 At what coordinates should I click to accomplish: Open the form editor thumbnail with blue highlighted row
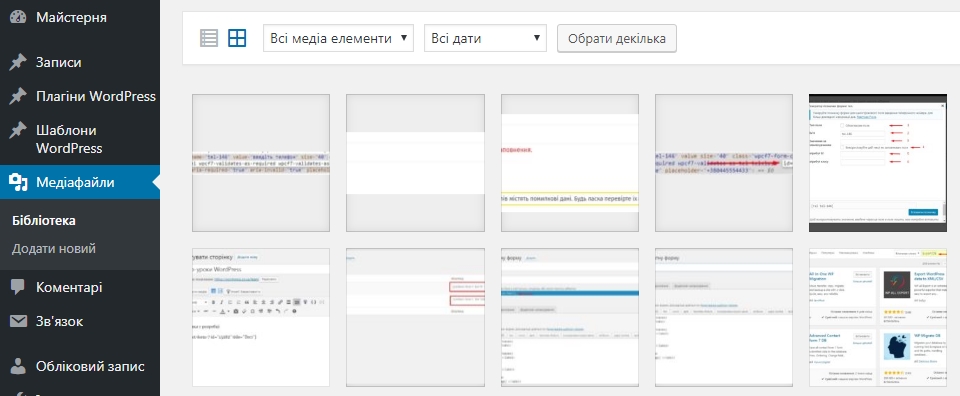click(570, 317)
